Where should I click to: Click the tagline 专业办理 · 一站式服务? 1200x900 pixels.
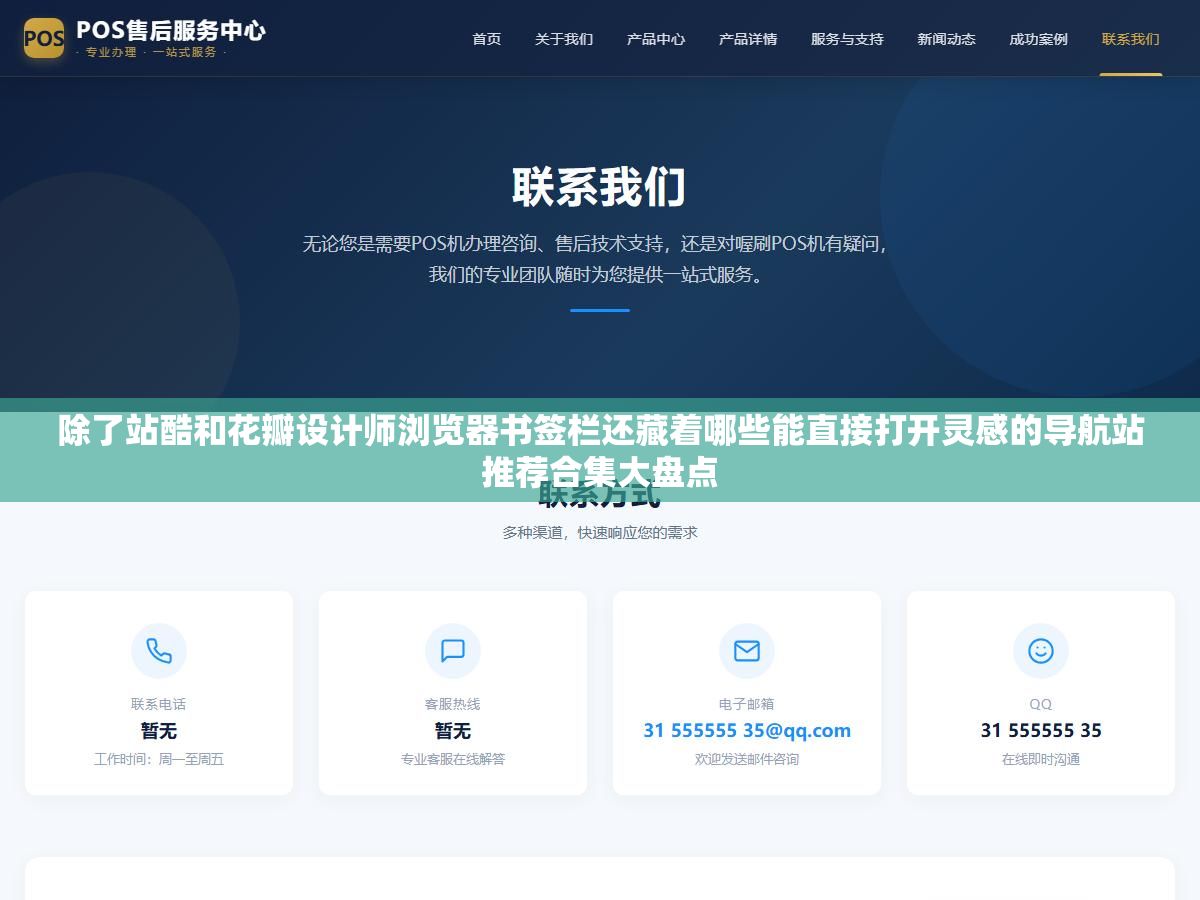[152, 52]
